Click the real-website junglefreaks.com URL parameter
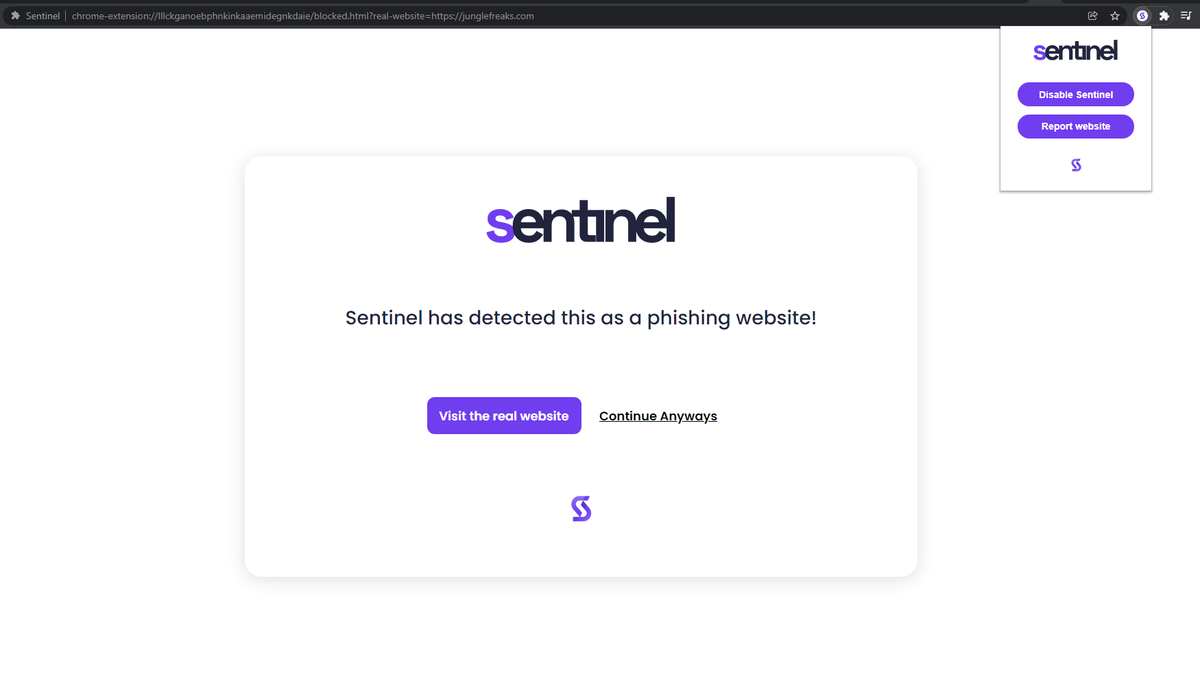This screenshot has height=681, width=1200. coord(482,16)
